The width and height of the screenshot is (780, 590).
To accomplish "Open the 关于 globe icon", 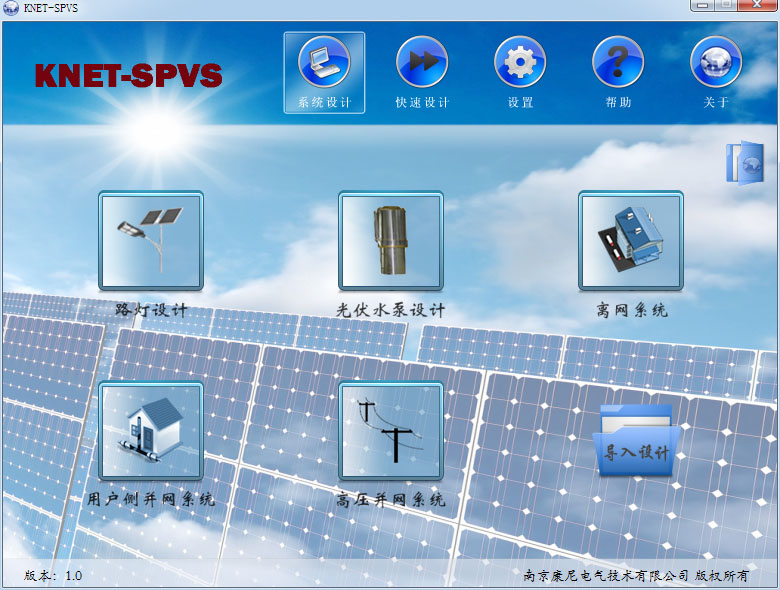I will [x=716, y=62].
